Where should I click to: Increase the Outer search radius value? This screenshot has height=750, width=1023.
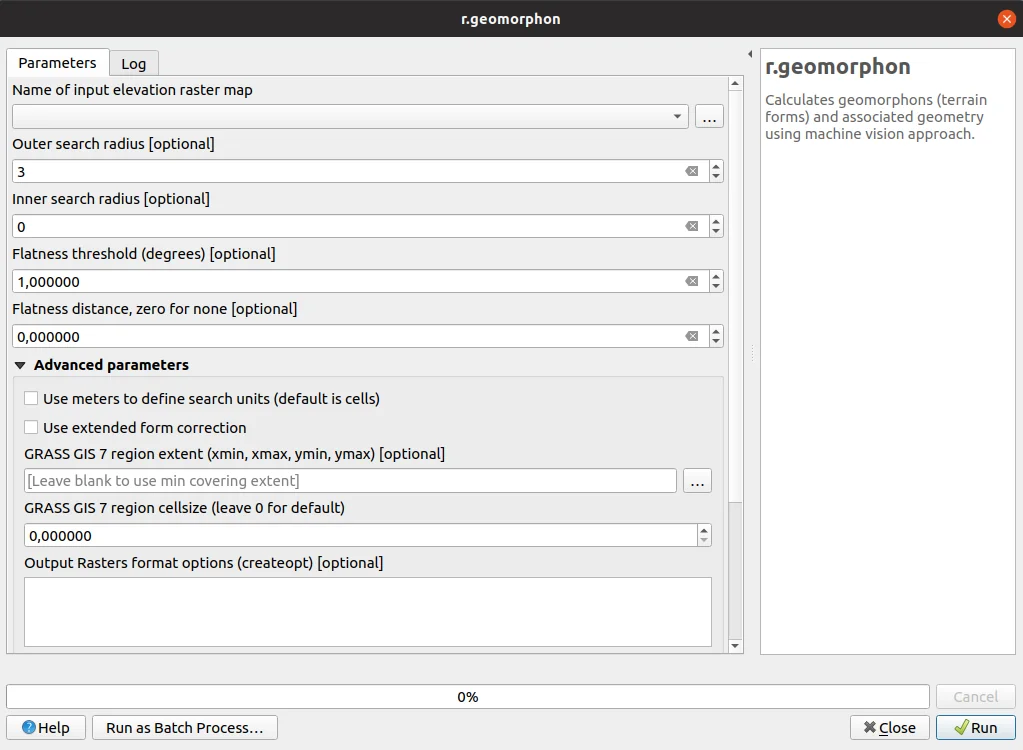pos(716,167)
